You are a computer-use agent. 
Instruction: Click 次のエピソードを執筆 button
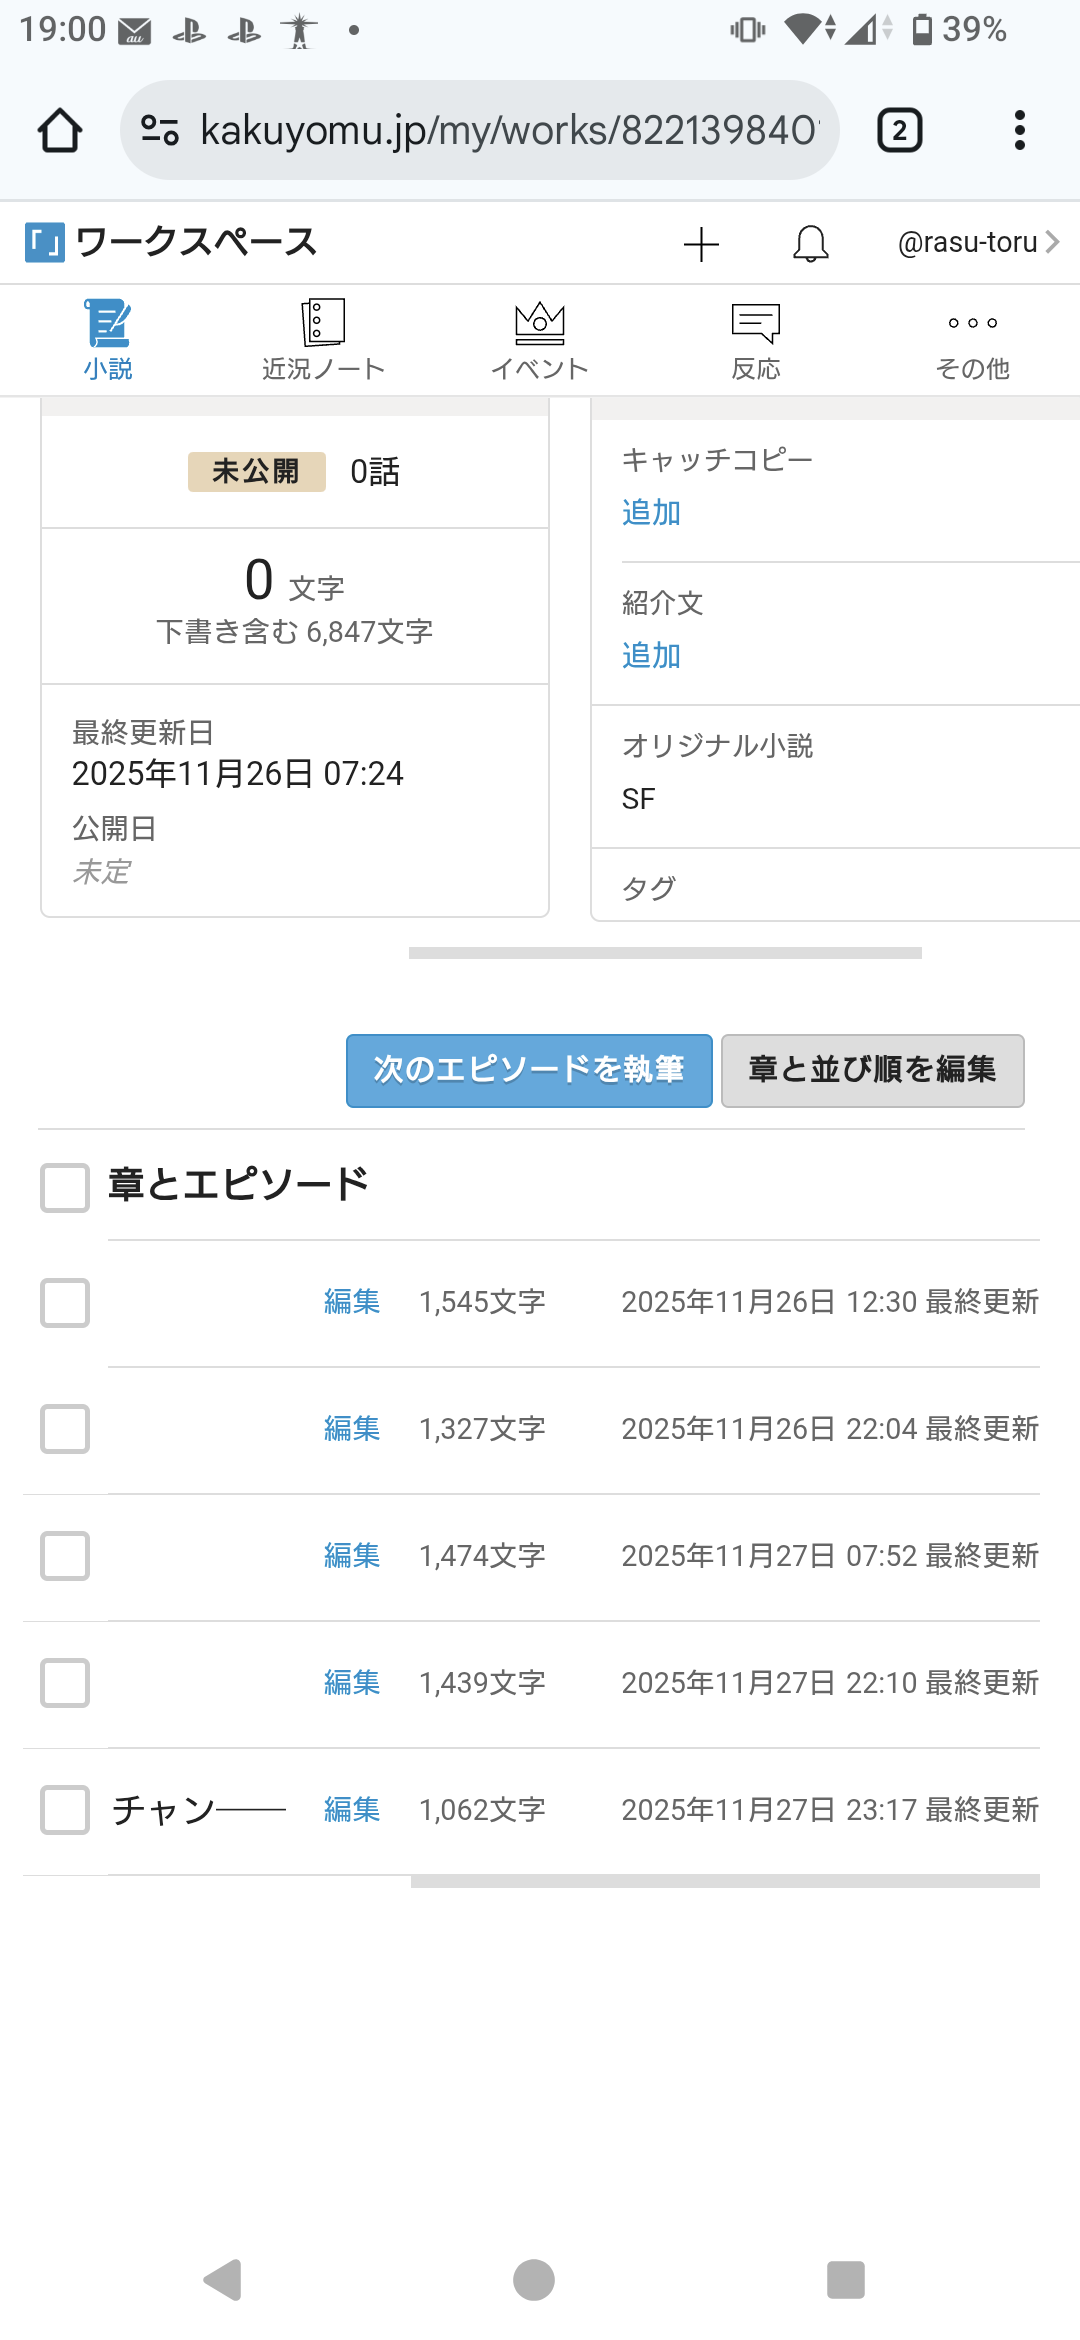pos(529,1070)
